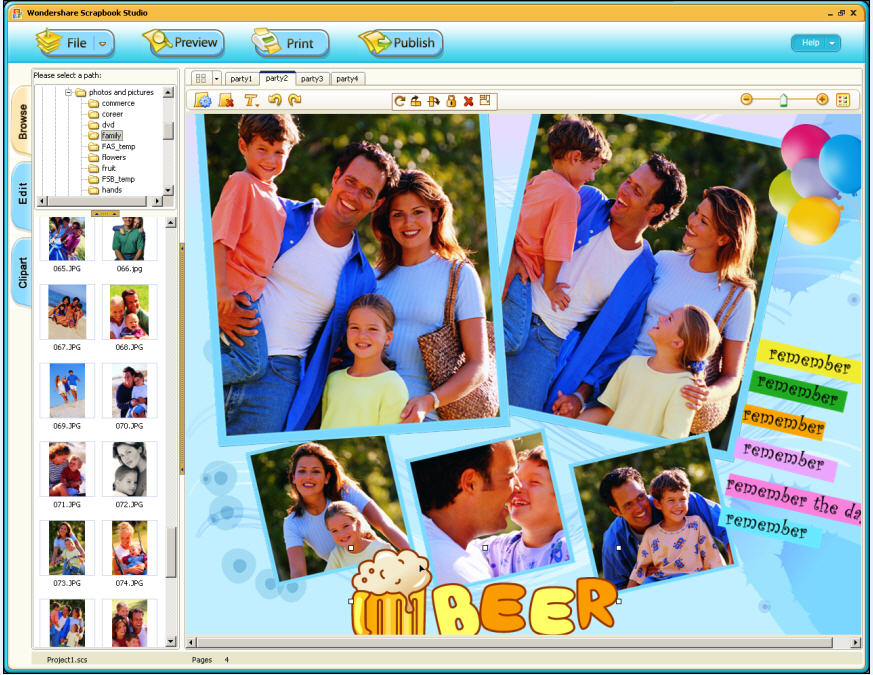Expand the page layout dropdown arrow
The width and height of the screenshot is (873, 675).
(x=217, y=79)
